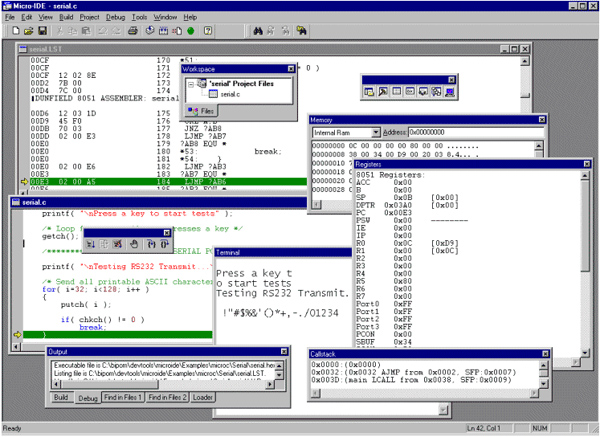Save the file with the floppy disk icon
The height and width of the screenshot is (437, 600).
tap(43, 31)
